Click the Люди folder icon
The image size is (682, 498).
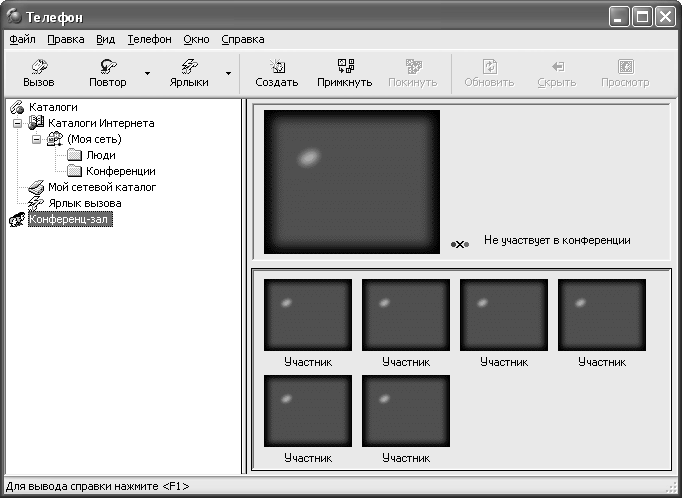74,155
